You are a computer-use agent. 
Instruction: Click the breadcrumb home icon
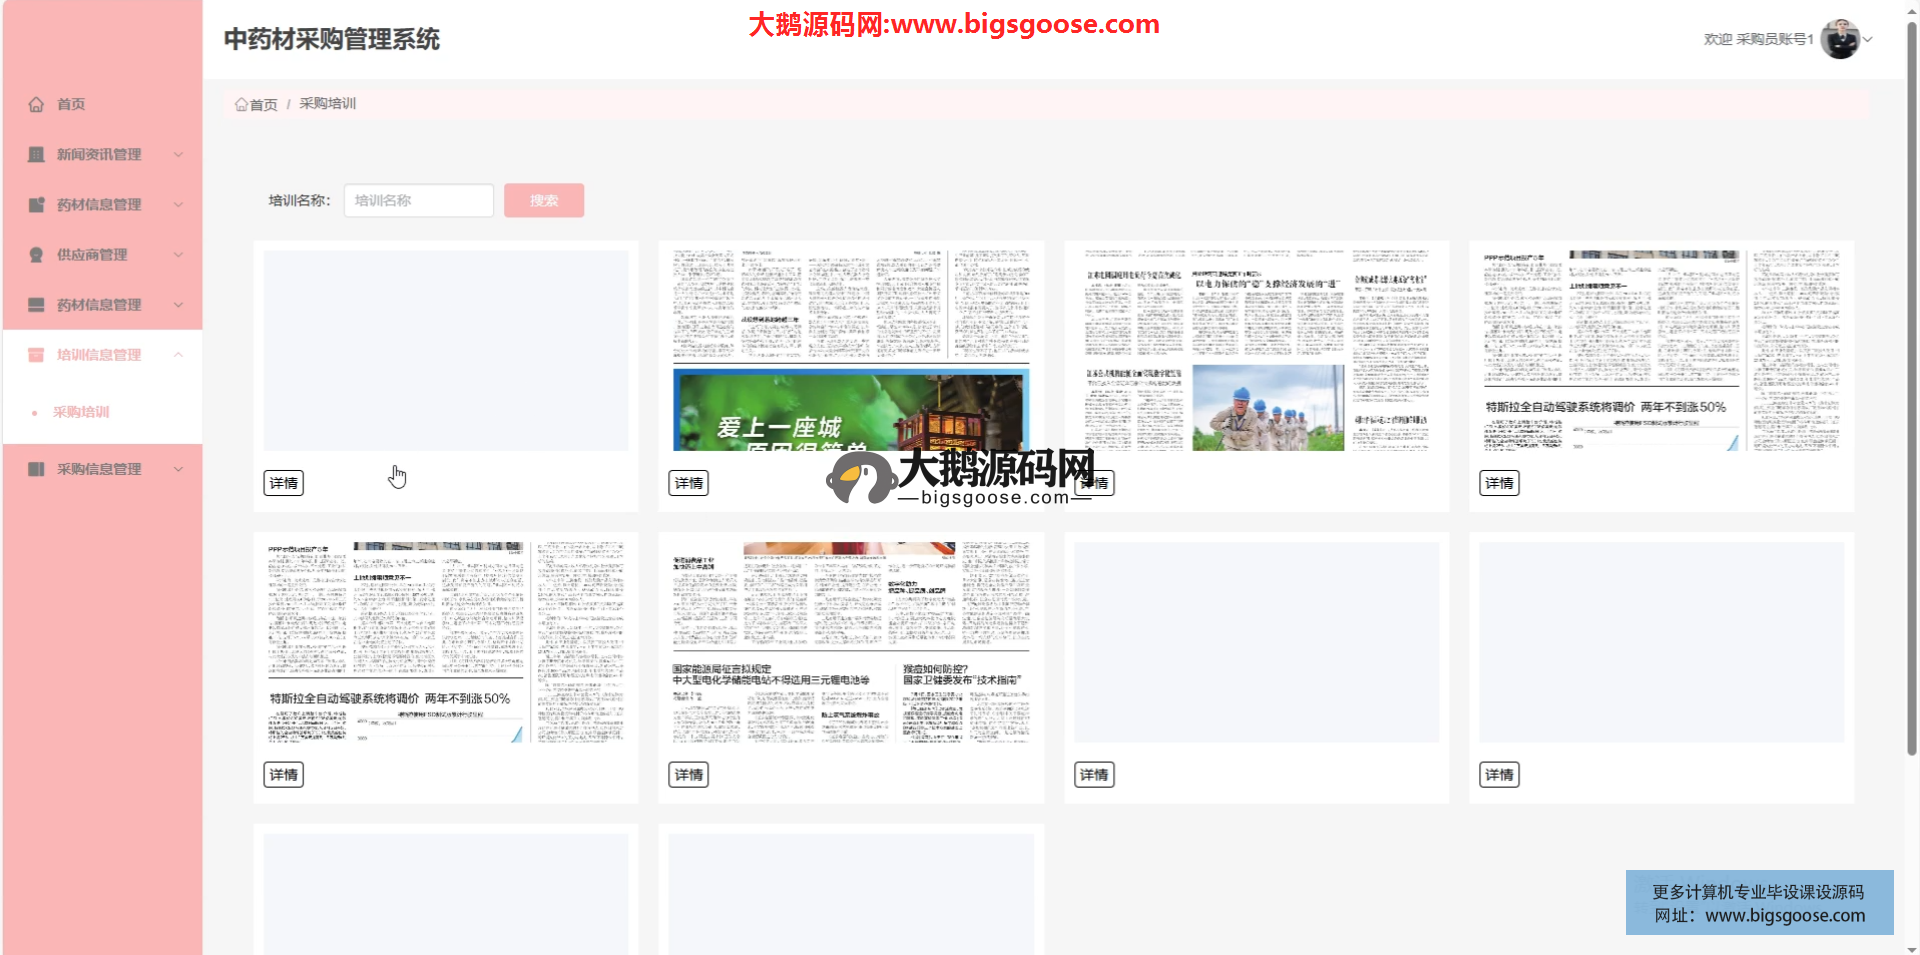[x=241, y=104]
